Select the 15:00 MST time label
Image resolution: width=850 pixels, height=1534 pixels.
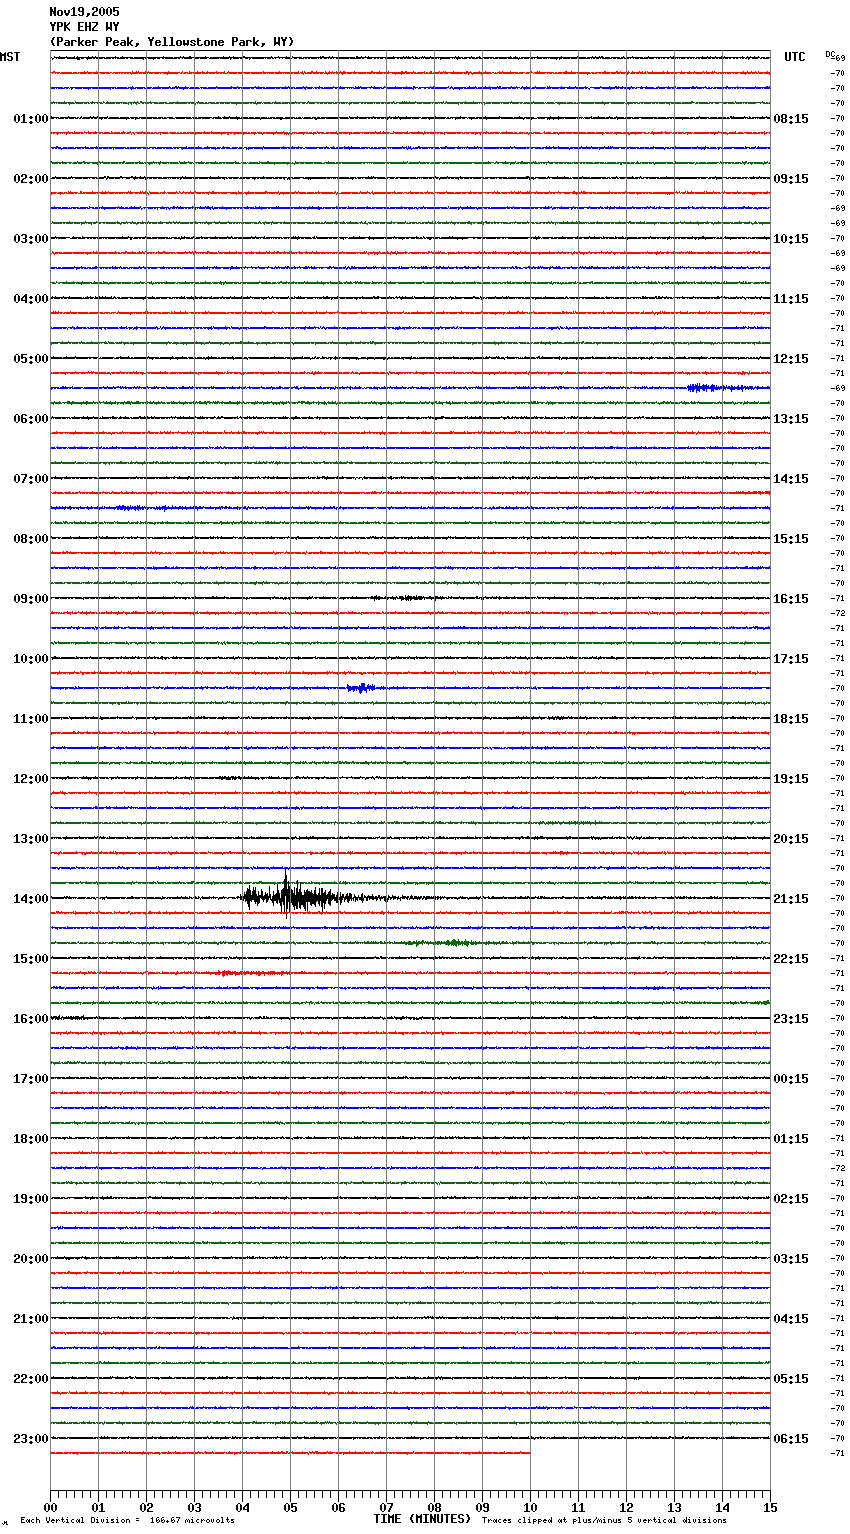click(31, 959)
